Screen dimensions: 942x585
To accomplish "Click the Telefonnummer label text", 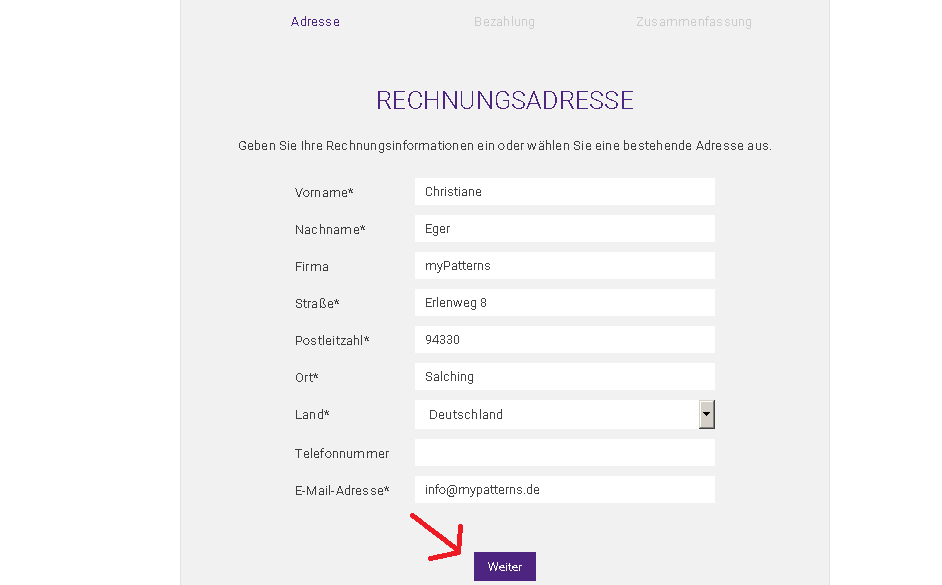I will tap(342, 454).
